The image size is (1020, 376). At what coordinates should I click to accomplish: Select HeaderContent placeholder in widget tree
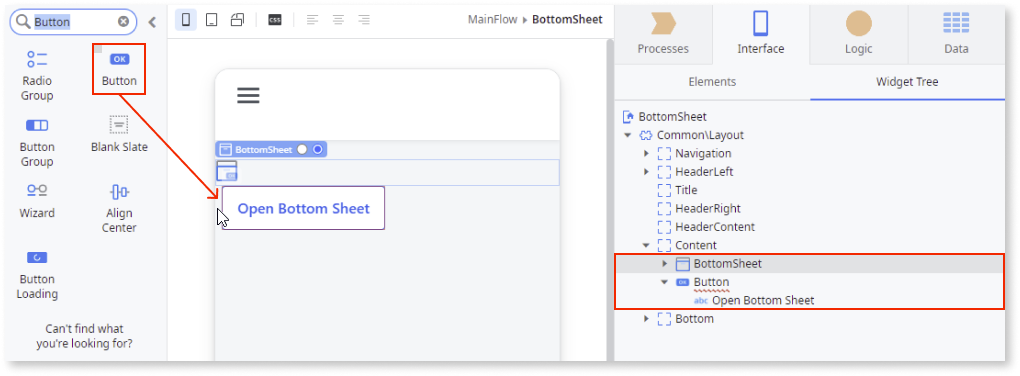706,227
